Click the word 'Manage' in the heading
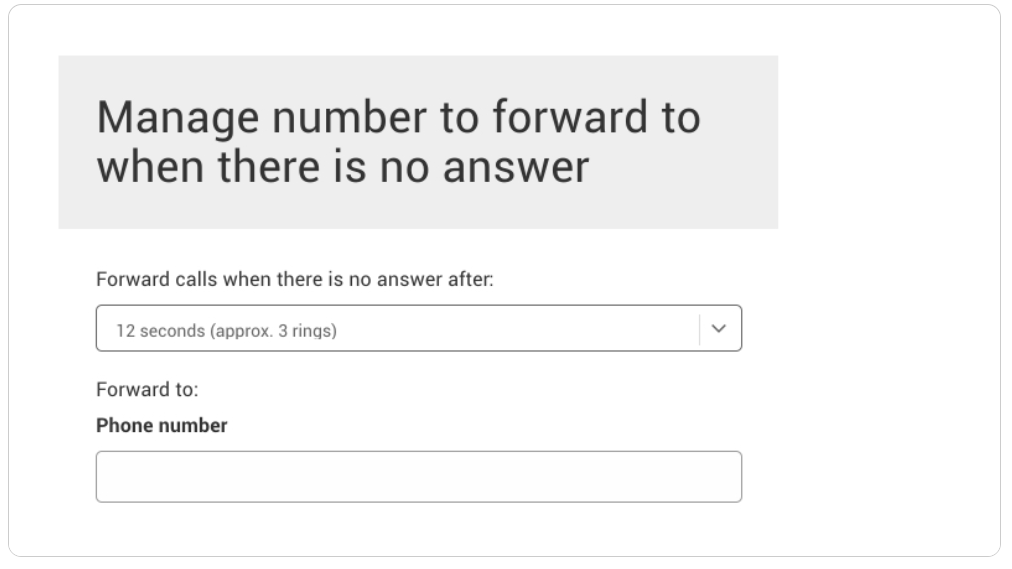The width and height of the screenshot is (1012, 569). tap(178, 119)
